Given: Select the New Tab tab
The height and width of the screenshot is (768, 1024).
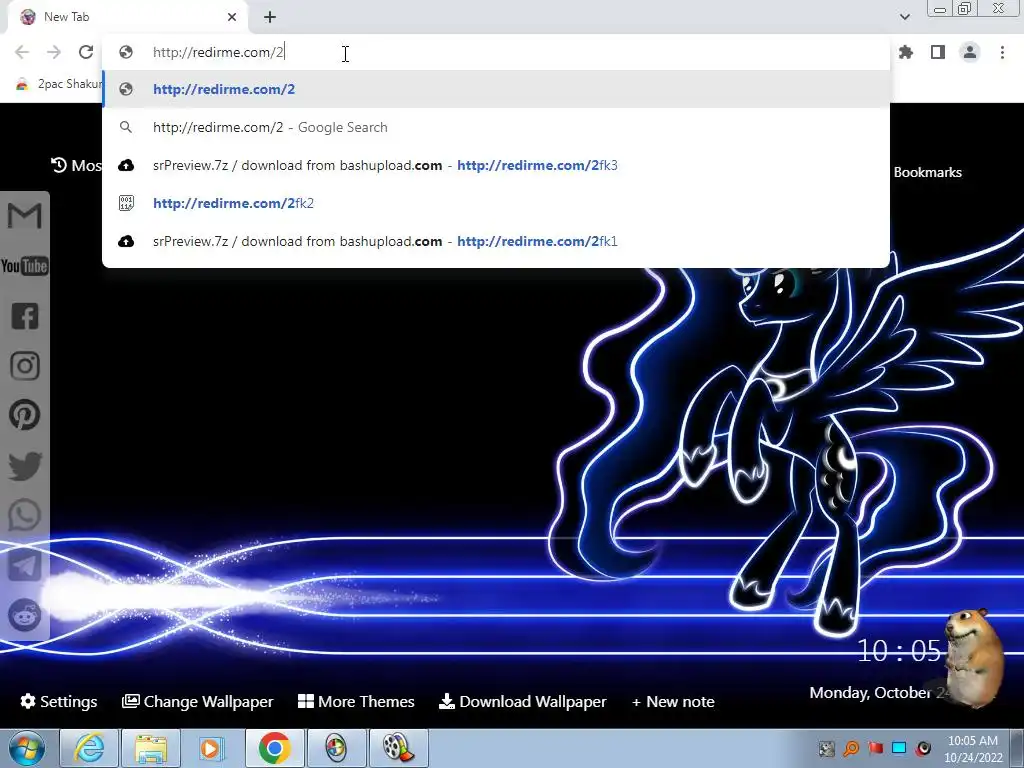Looking at the screenshot, I should 127,17.
